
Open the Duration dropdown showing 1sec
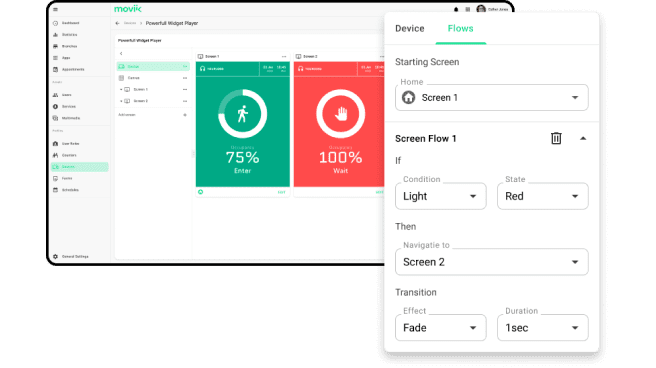(x=543, y=327)
